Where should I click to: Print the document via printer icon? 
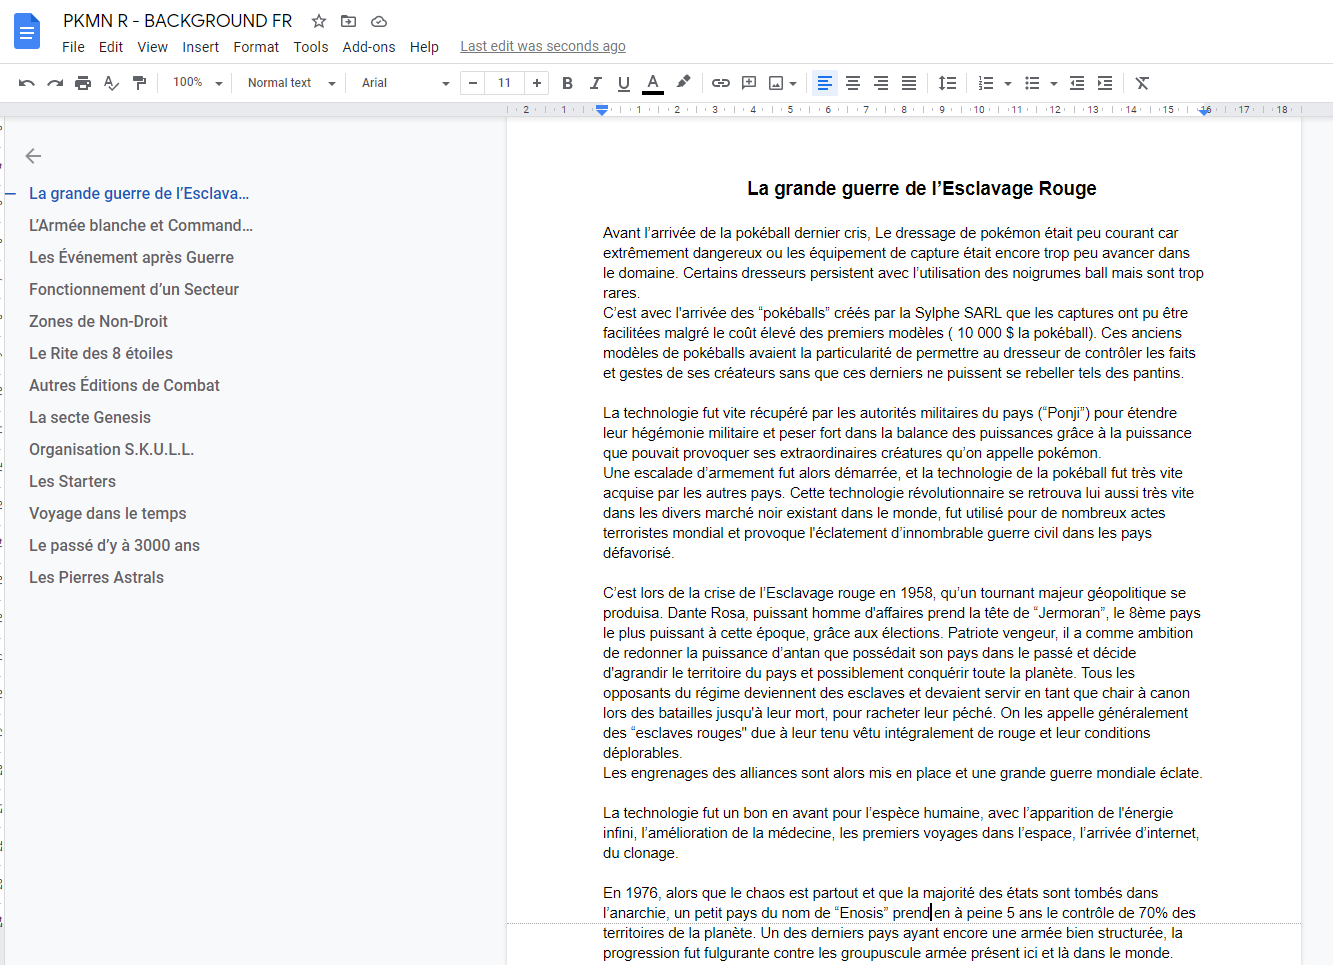pos(83,83)
